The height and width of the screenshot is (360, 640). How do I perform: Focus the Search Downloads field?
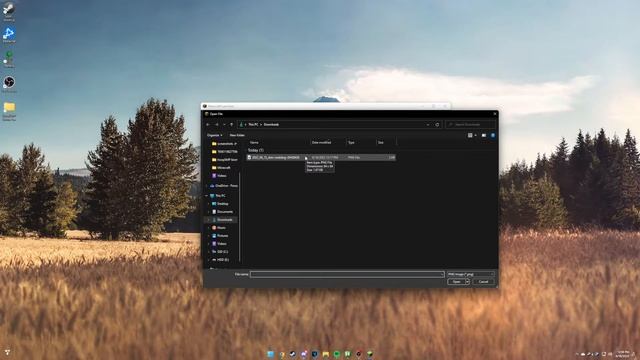pyautogui.click(x=471, y=124)
